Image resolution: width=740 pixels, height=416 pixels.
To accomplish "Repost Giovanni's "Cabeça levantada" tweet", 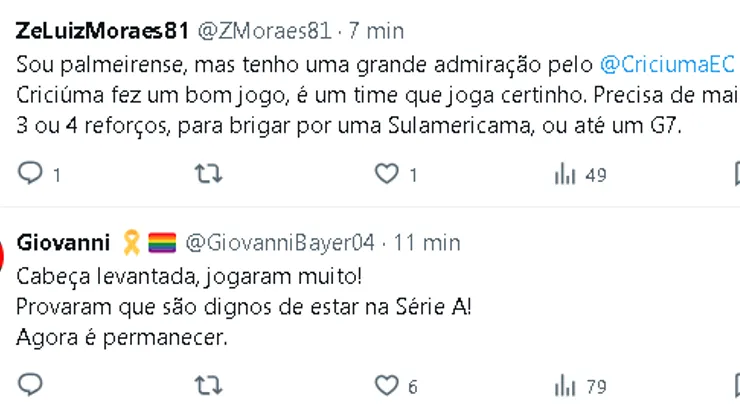I will (x=207, y=385).
